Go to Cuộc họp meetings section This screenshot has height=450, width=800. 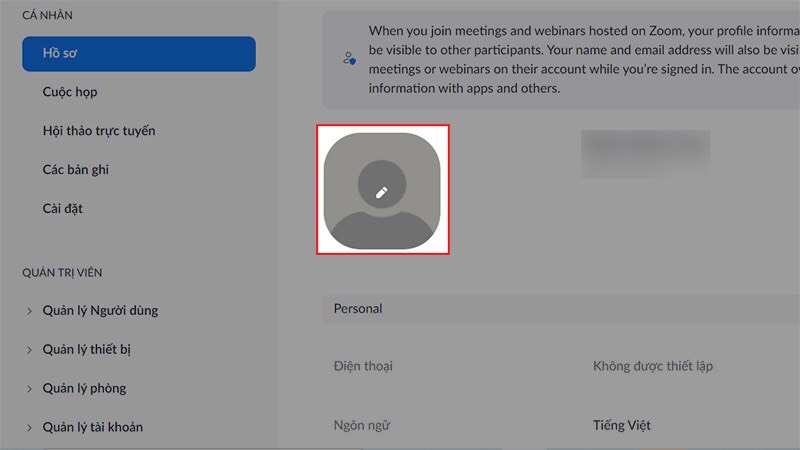click(x=70, y=92)
